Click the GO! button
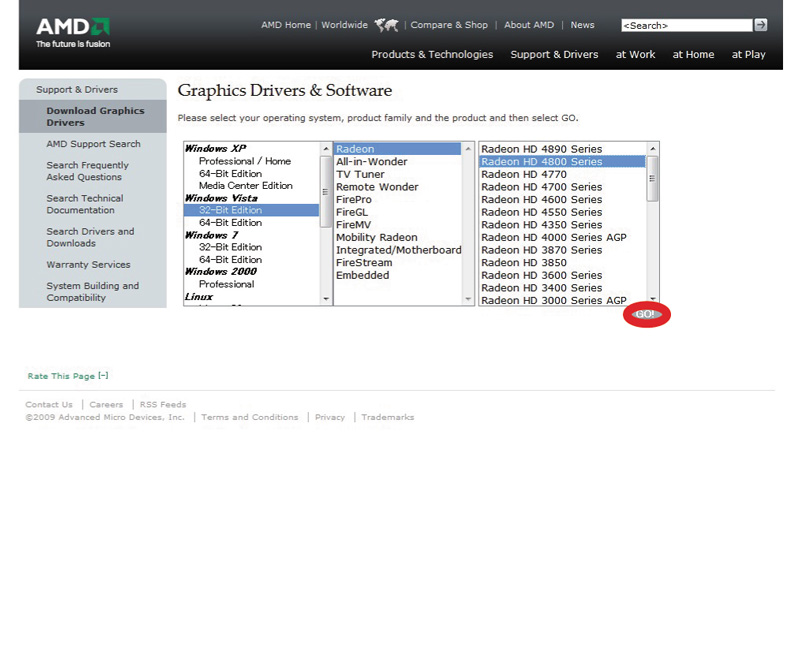The width and height of the screenshot is (800, 664). click(646, 314)
